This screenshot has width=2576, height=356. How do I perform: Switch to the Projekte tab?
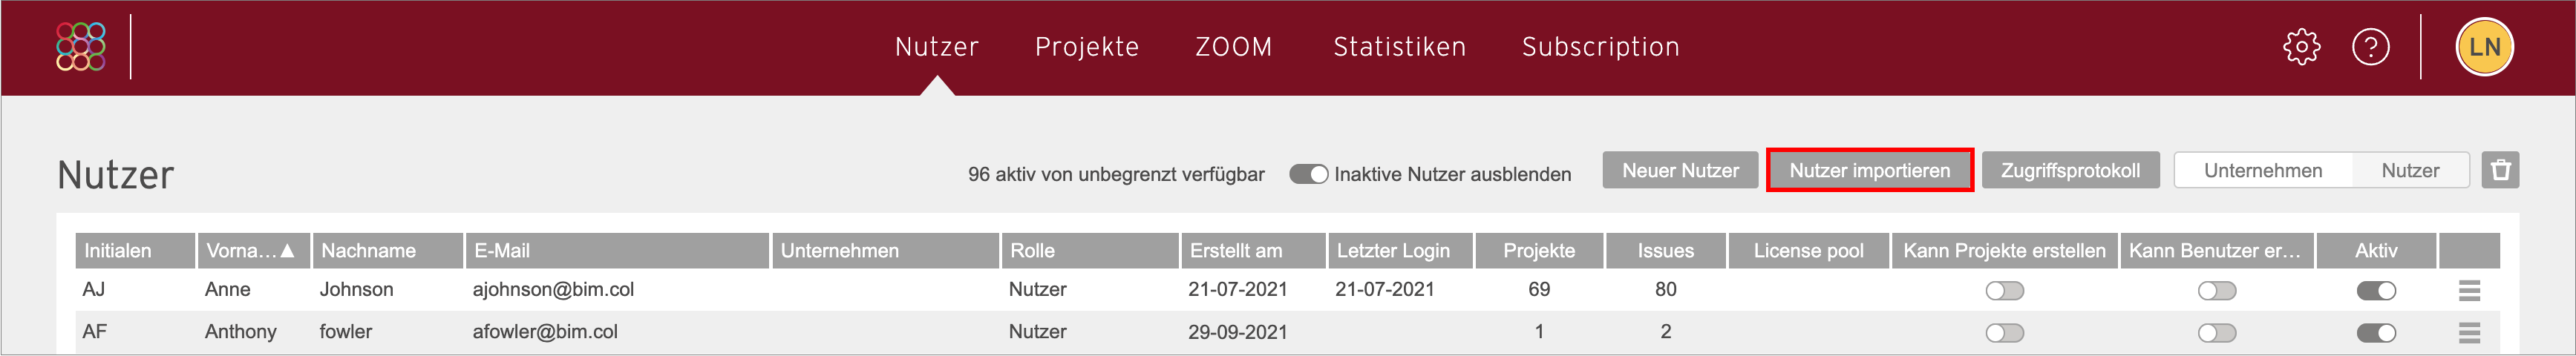click(x=1087, y=47)
